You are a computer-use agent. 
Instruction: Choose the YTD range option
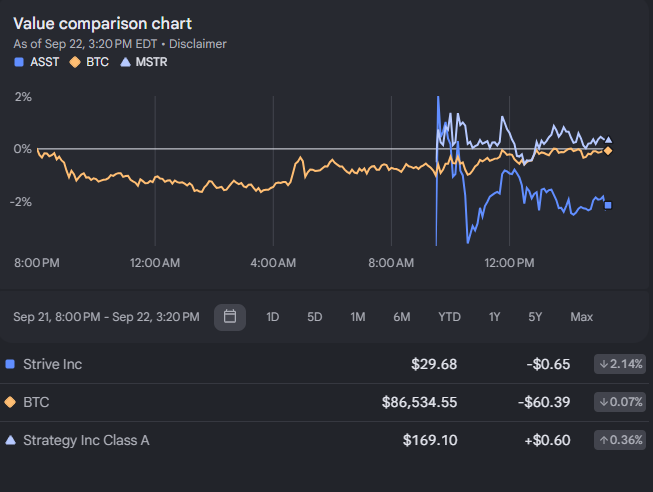pyautogui.click(x=449, y=317)
